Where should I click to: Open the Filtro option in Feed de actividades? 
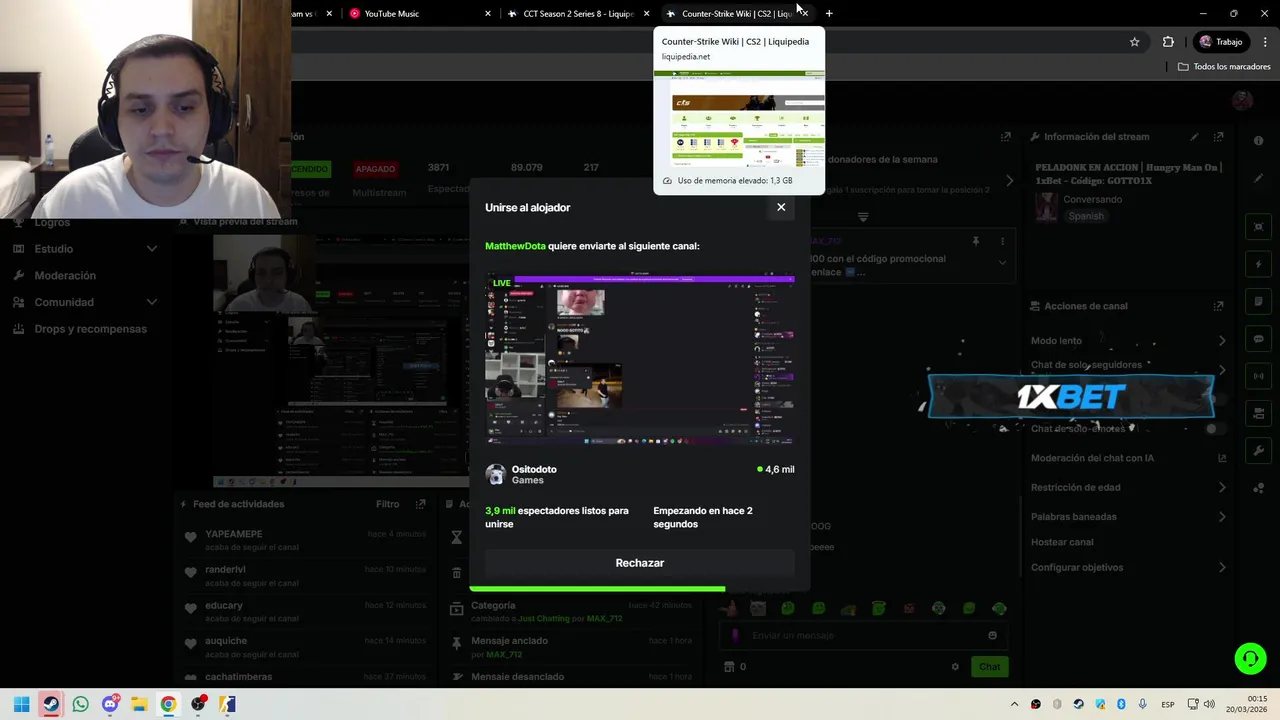click(387, 505)
